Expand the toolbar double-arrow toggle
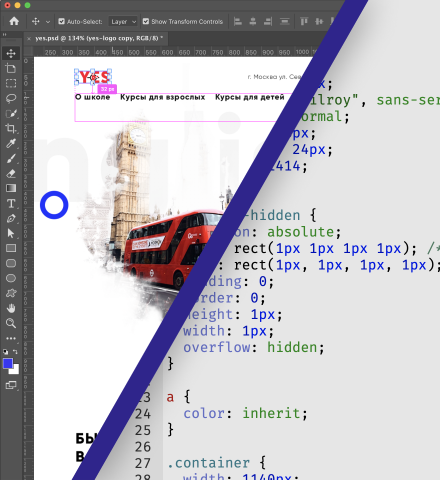The image size is (440, 480). [x=4, y=34]
